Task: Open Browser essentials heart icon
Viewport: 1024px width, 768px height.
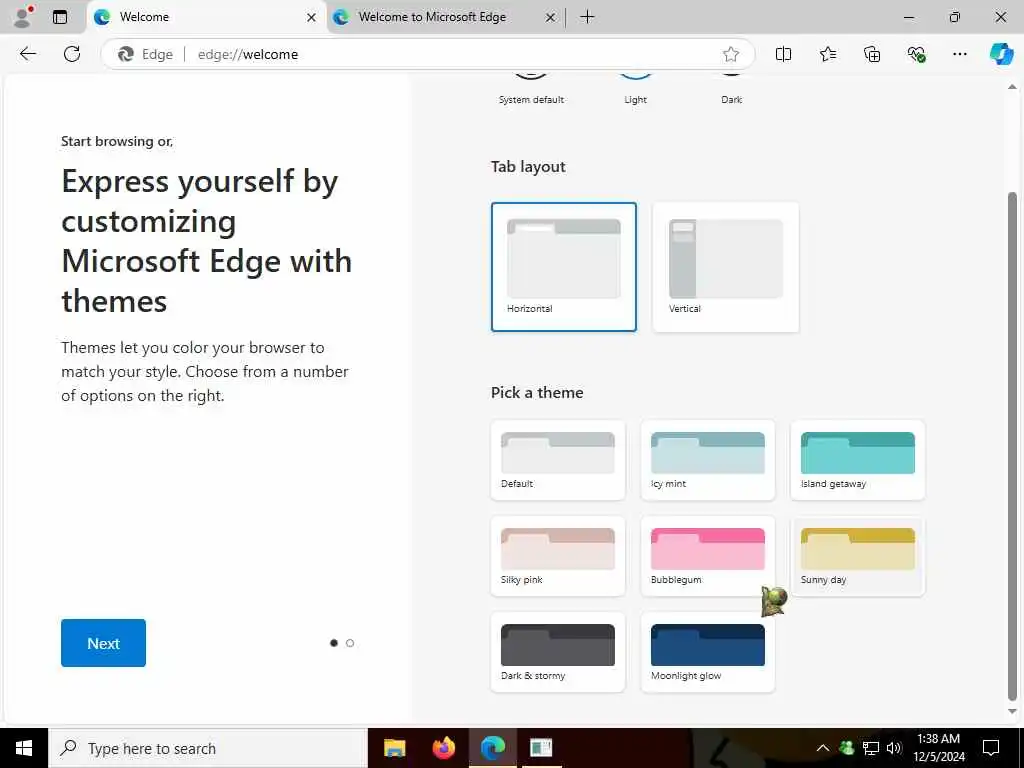Action: click(x=916, y=54)
